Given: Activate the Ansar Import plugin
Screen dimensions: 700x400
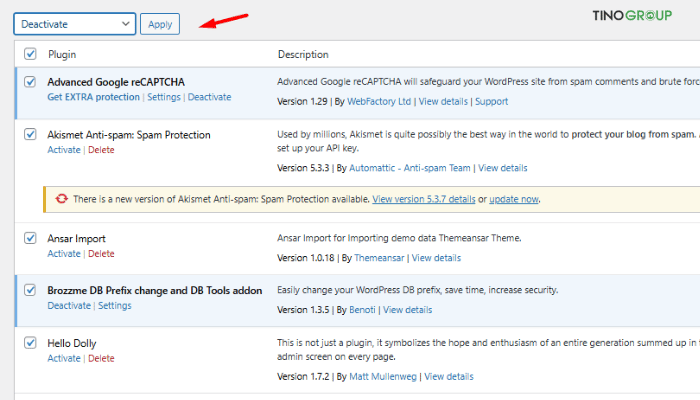Looking at the screenshot, I should click(64, 254).
